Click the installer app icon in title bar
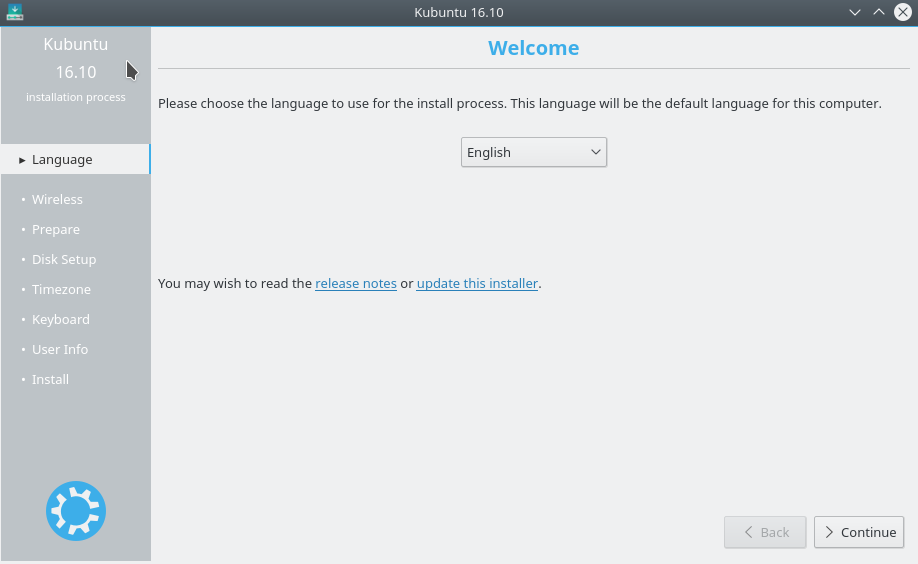 coord(15,12)
